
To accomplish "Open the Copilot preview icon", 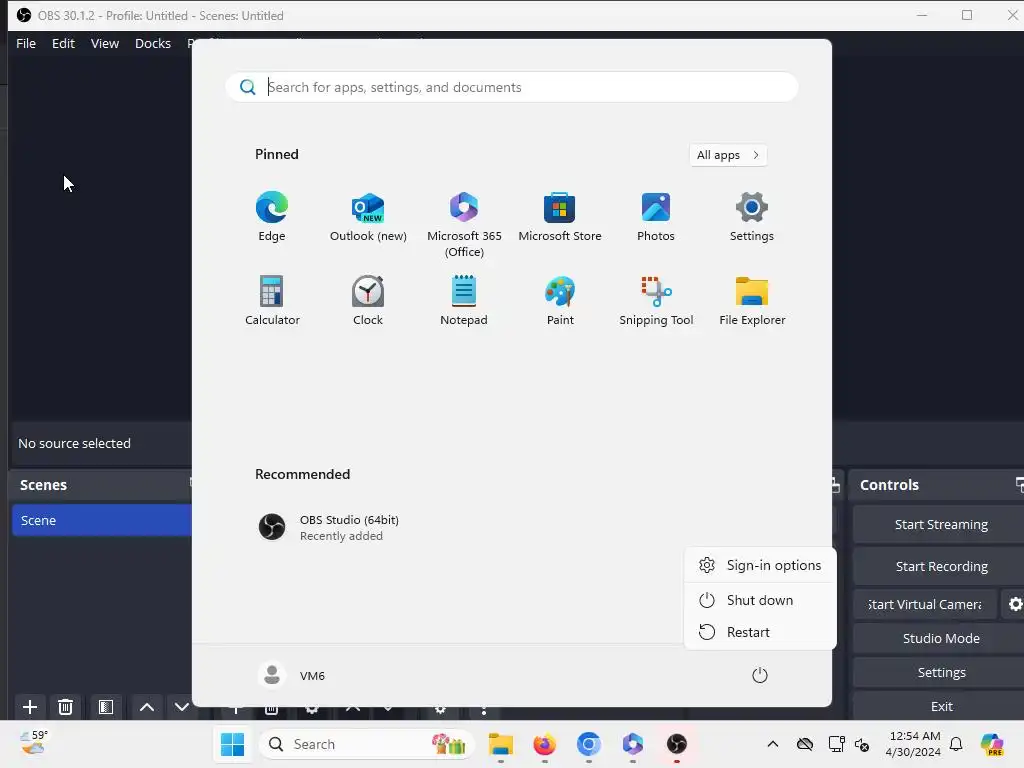I will click(992, 744).
